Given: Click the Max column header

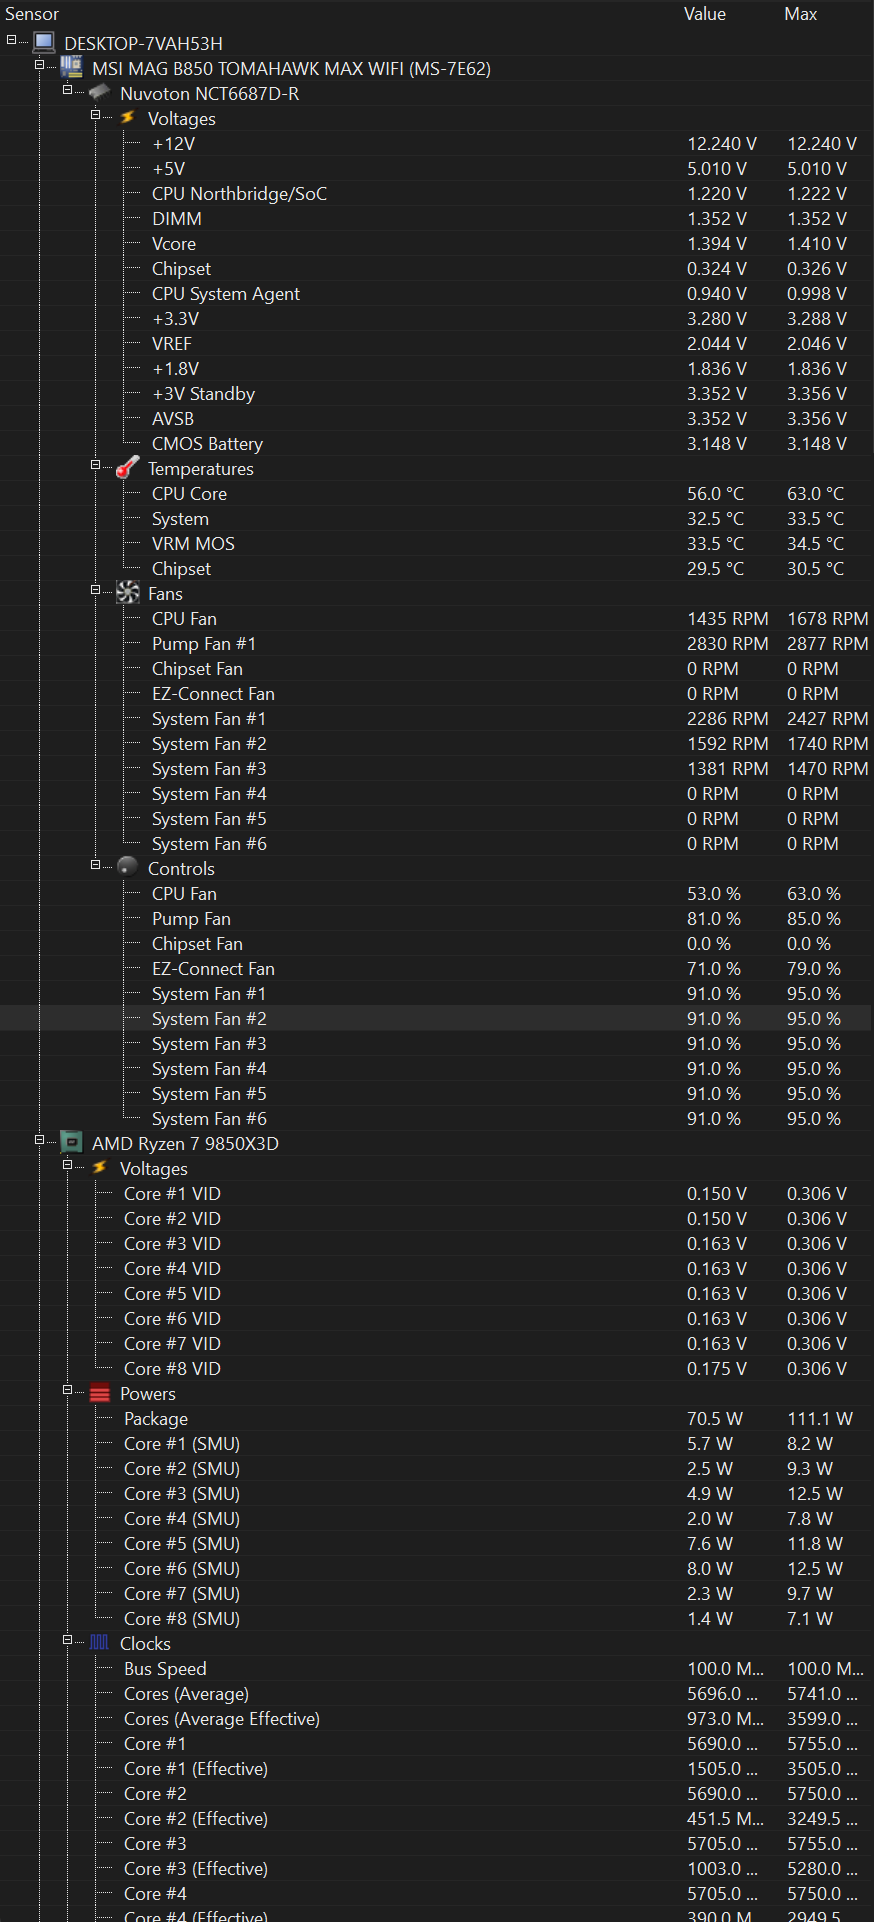Looking at the screenshot, I should pos(801,14).
